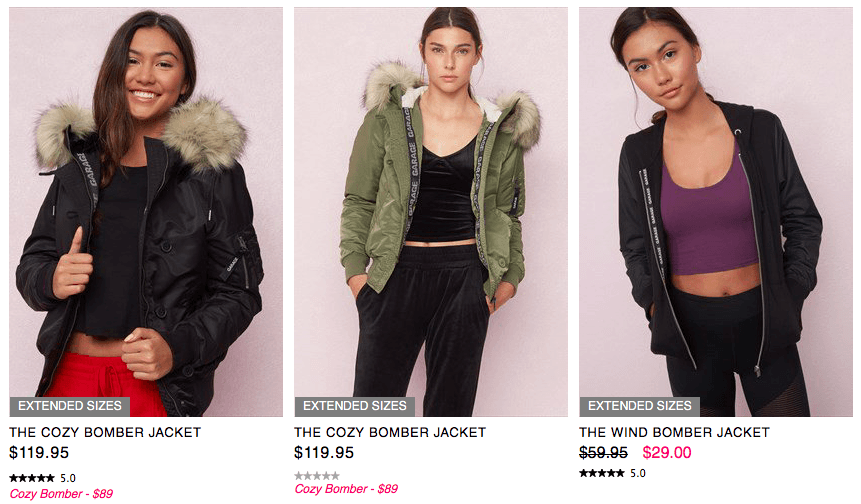
Task: Click Extended Sizes badge on Wind Bomber
Action: [x=640, y=406]
